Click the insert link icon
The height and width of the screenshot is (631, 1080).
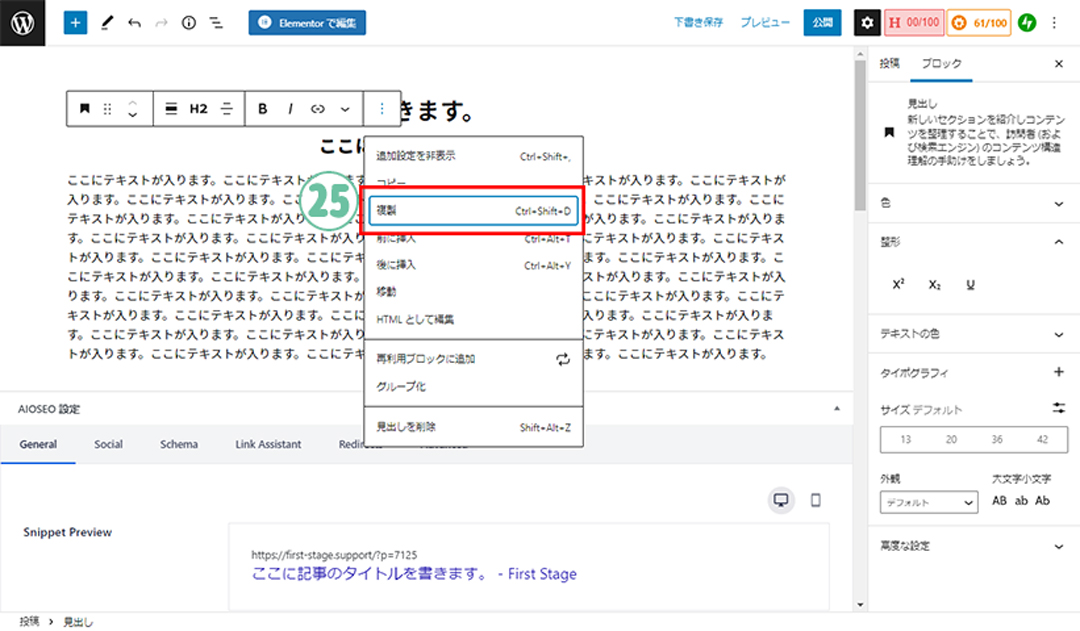click(318, 109)
